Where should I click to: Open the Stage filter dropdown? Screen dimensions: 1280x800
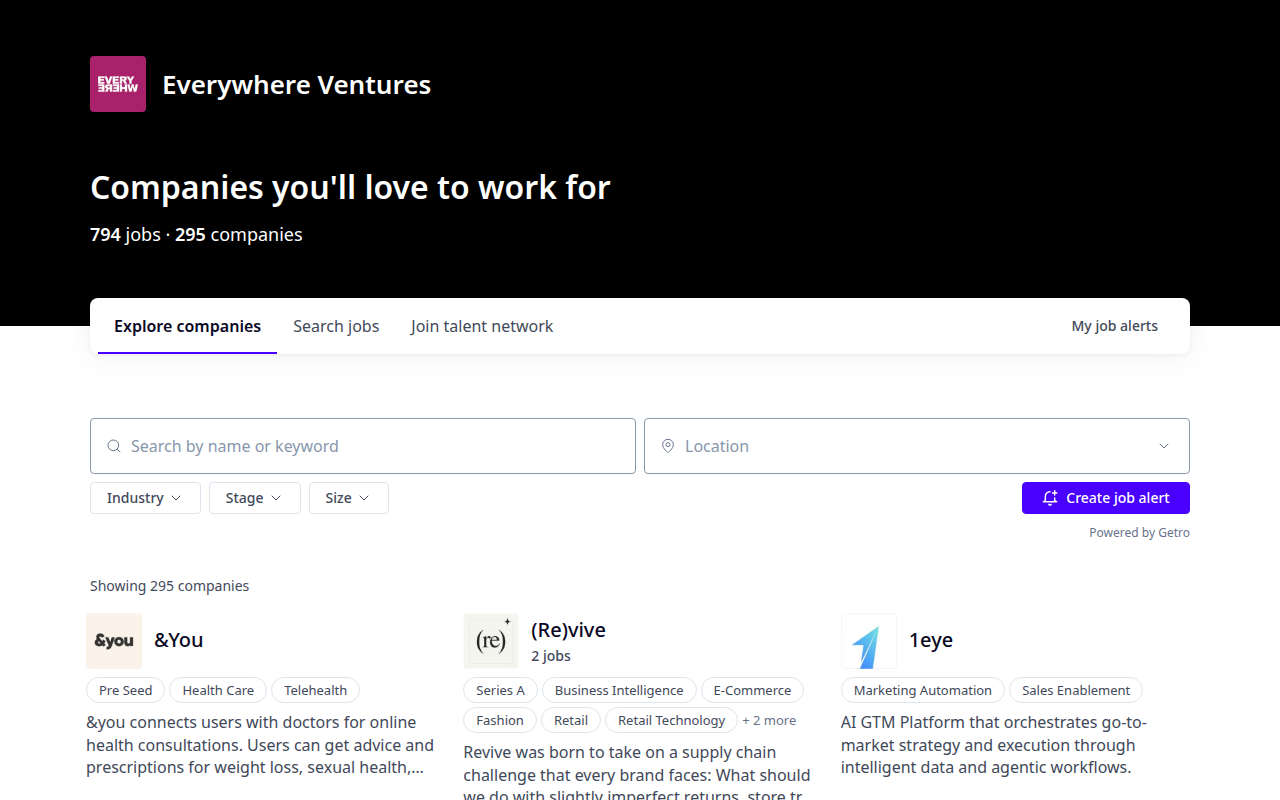click(255, 498)
